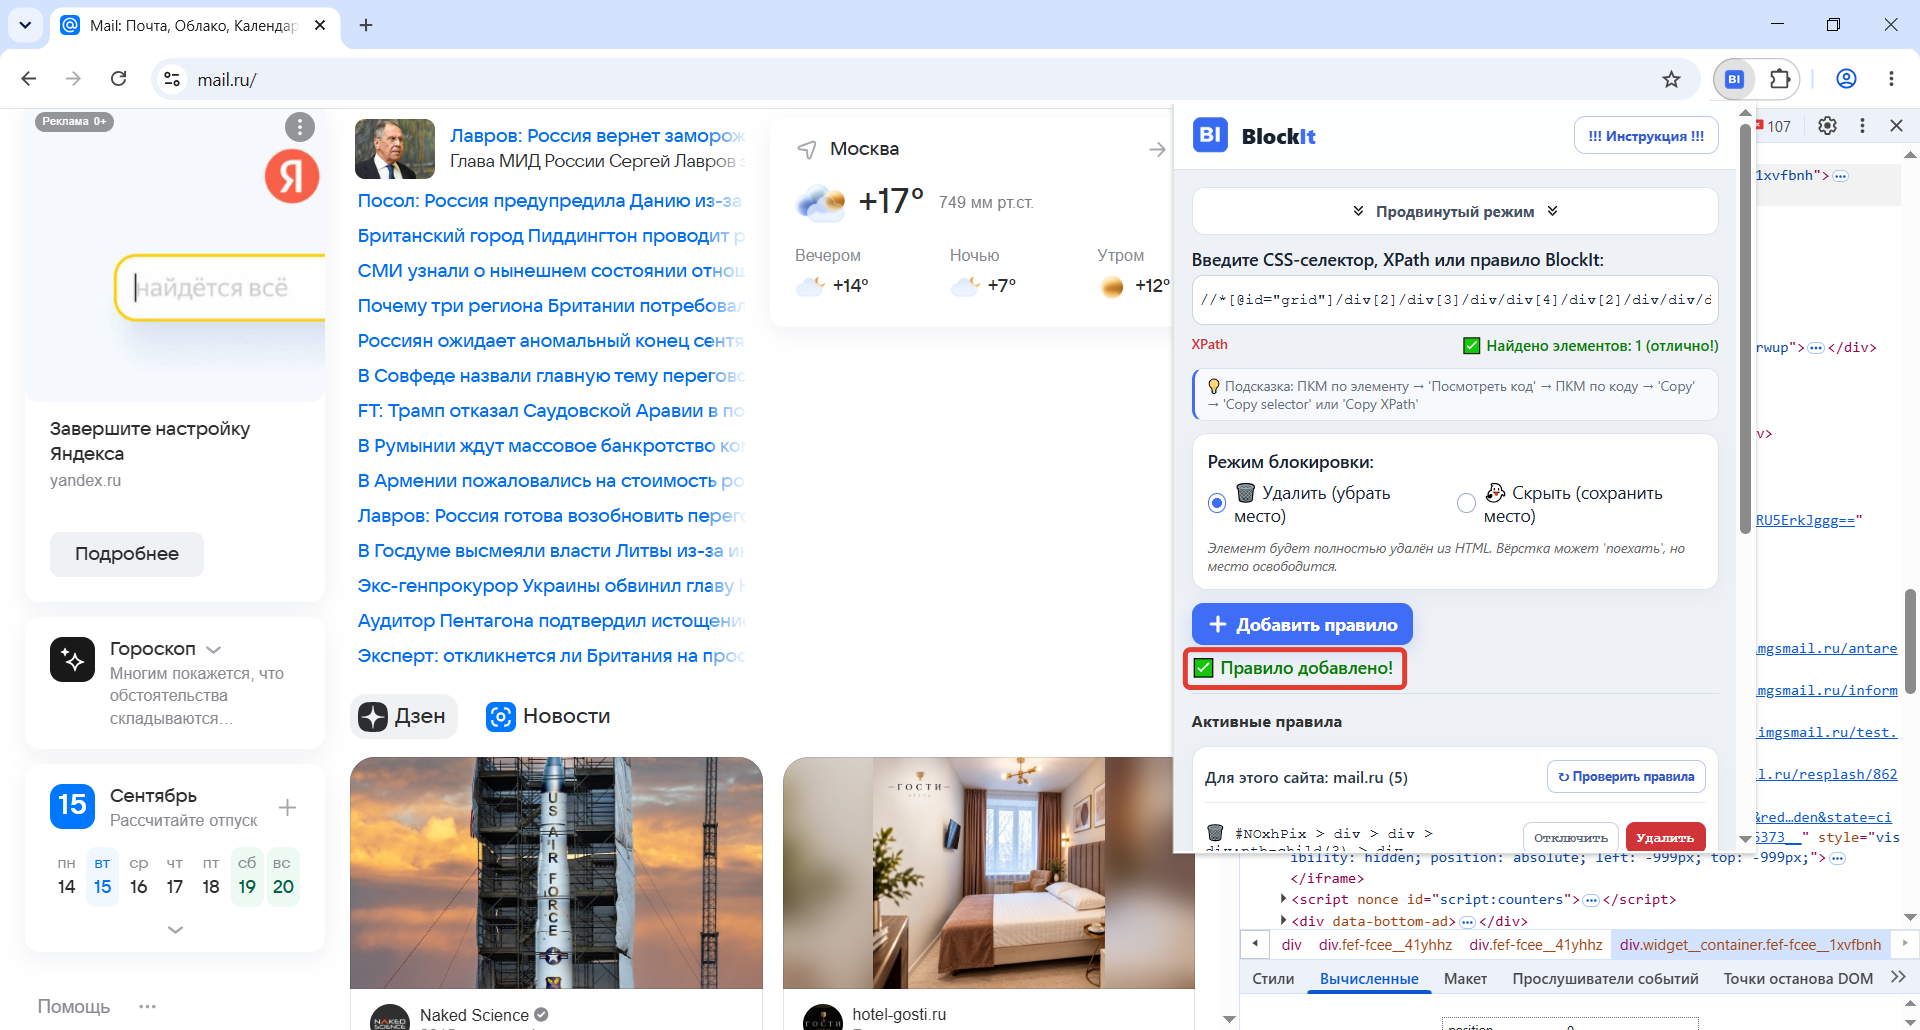The width and height of the screenshot is (1920, 1030).
Task: Click the weather arrow next to Москва
Action: tap(1157, 149)
